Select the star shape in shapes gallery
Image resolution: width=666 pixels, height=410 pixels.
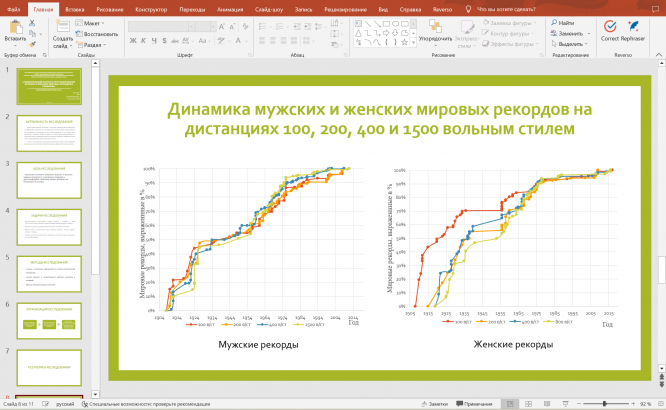pyautogui.click(x=404, y=42)
